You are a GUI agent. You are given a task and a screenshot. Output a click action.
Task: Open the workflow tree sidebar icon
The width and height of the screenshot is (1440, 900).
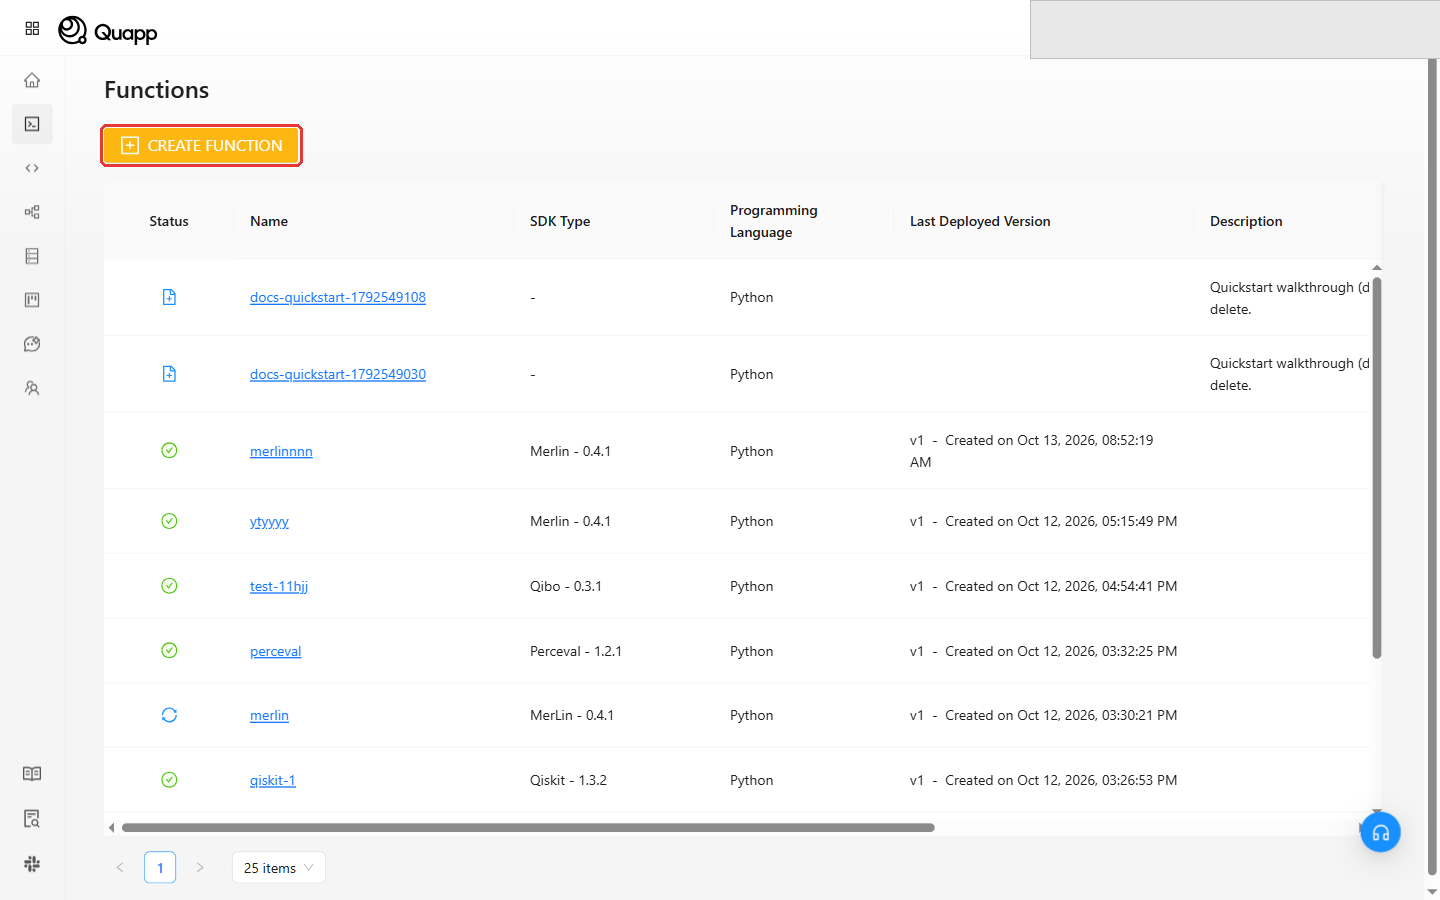point(32,212)
